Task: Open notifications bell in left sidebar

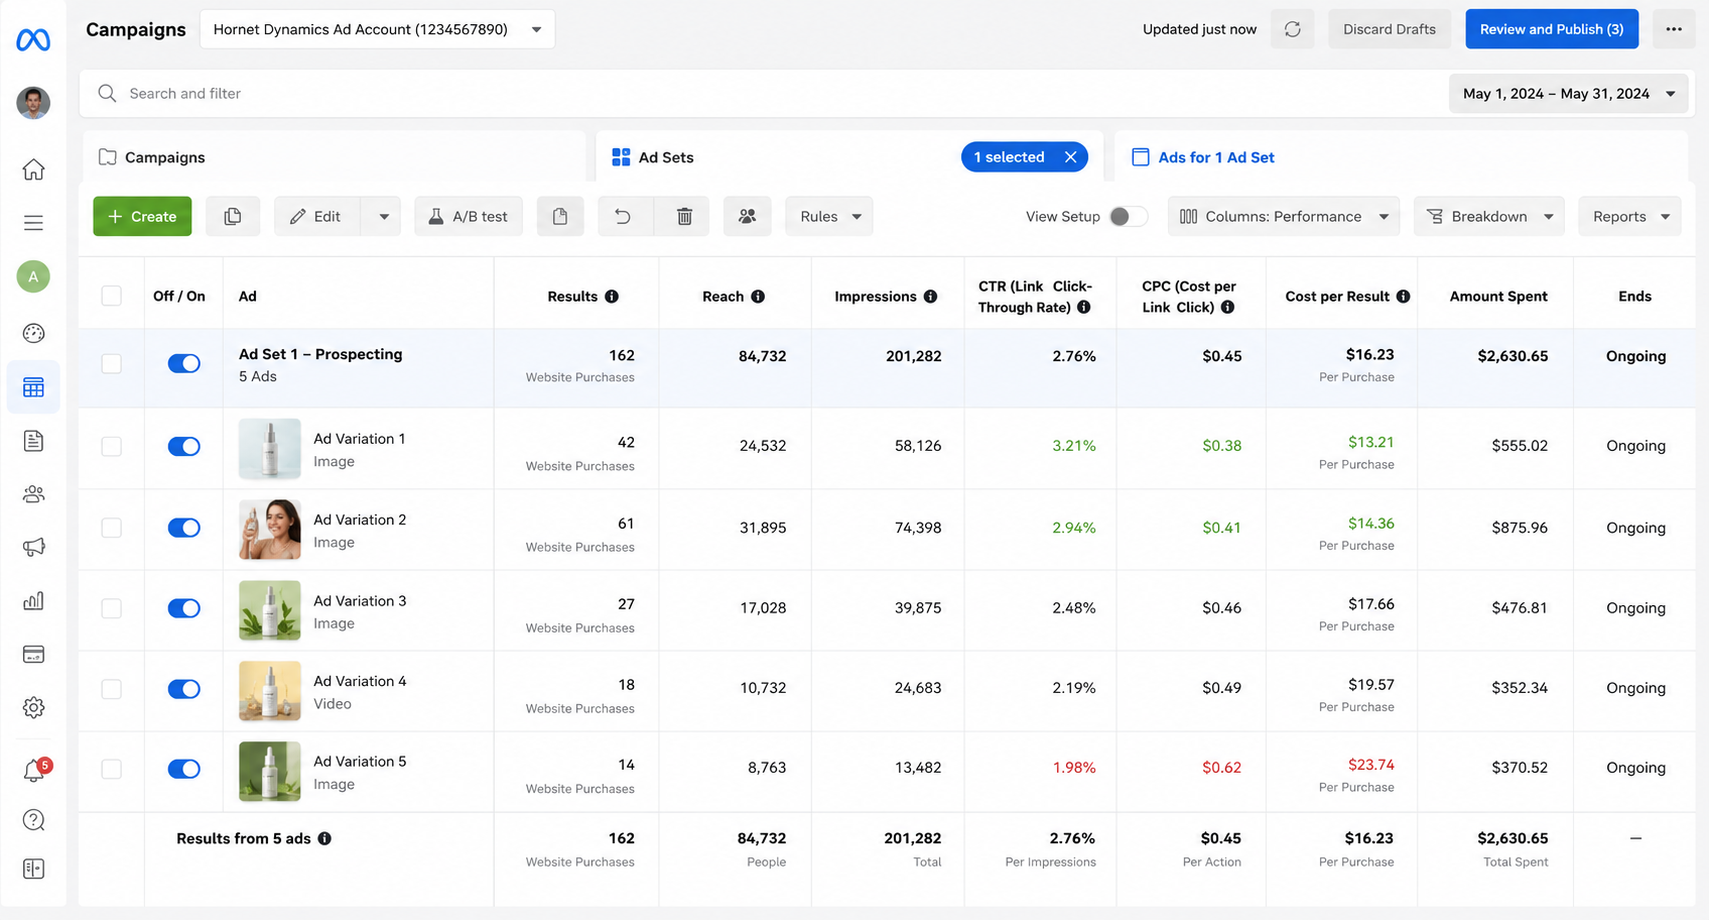Action: (34, 769)
